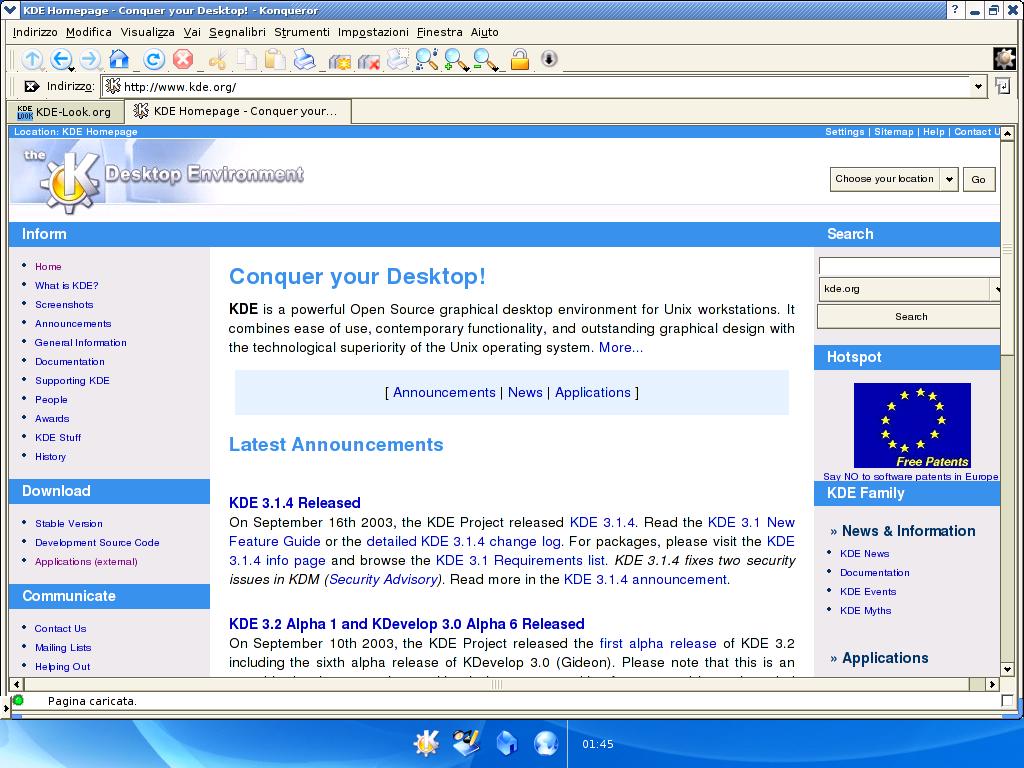Click the clock showing 01:45
The image size is (1024, 768).
(598, 744)
